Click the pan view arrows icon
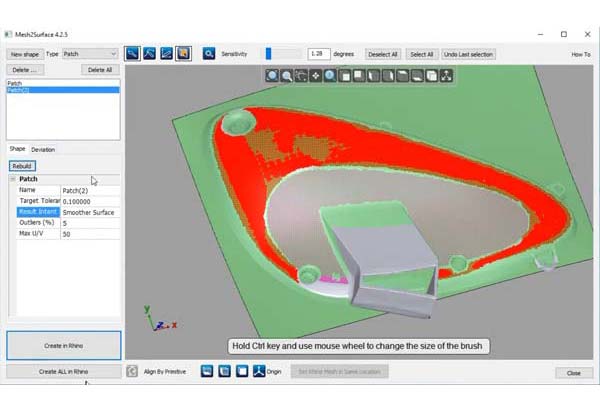Image resolution: width=600 pixels, height=412 pixels. [x=315, y=75]
